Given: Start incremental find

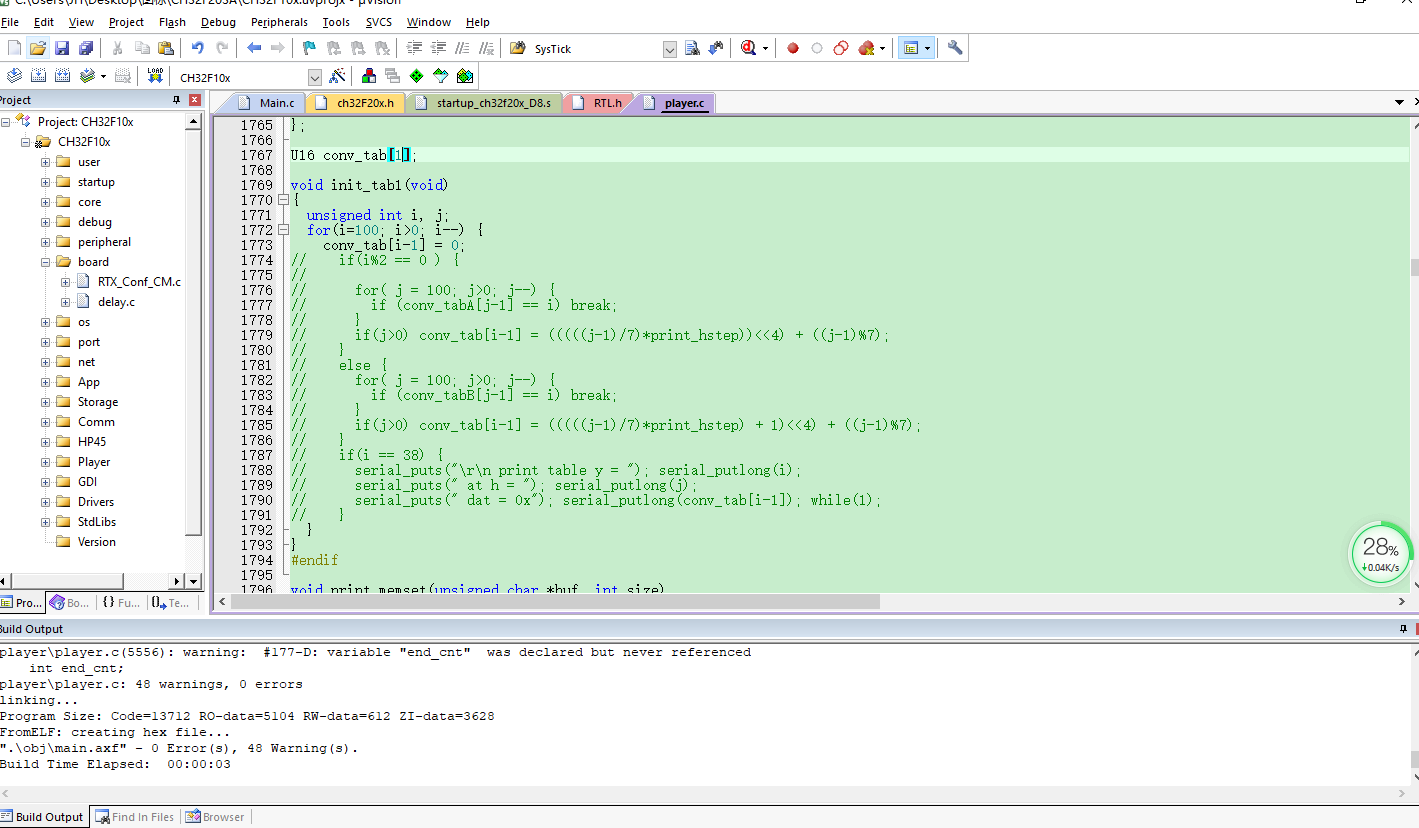Looking at the screenshot, I should (x=716, y=48).
